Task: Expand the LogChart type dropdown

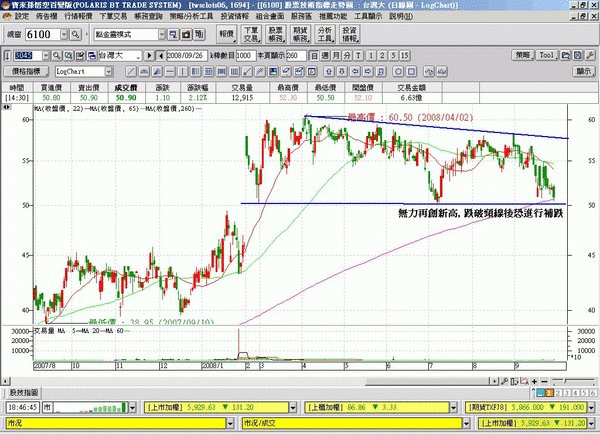Action: [109, 72]
